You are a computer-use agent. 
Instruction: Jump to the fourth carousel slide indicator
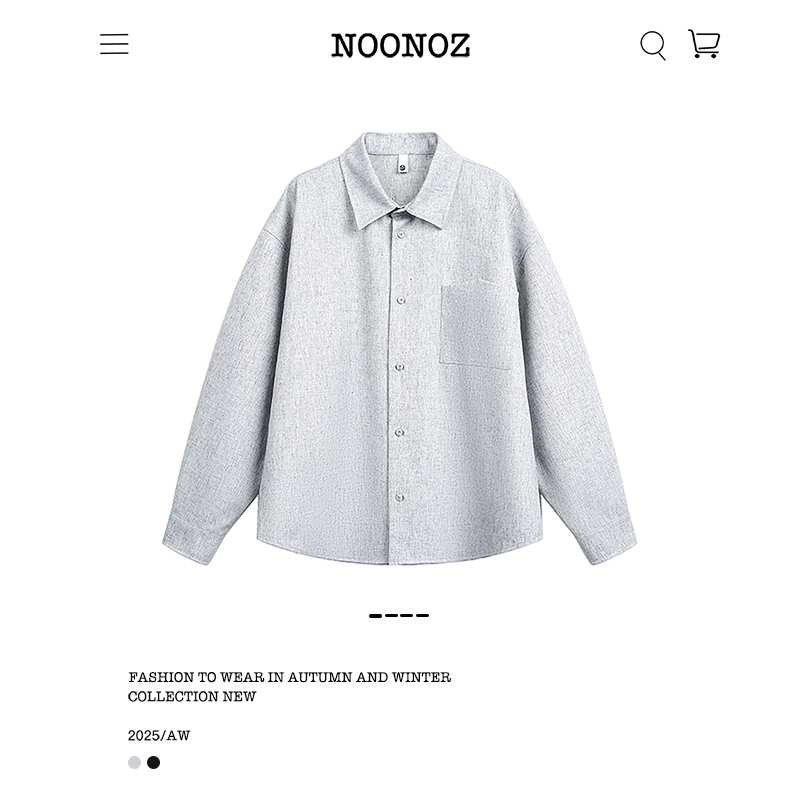pos(422,616)
